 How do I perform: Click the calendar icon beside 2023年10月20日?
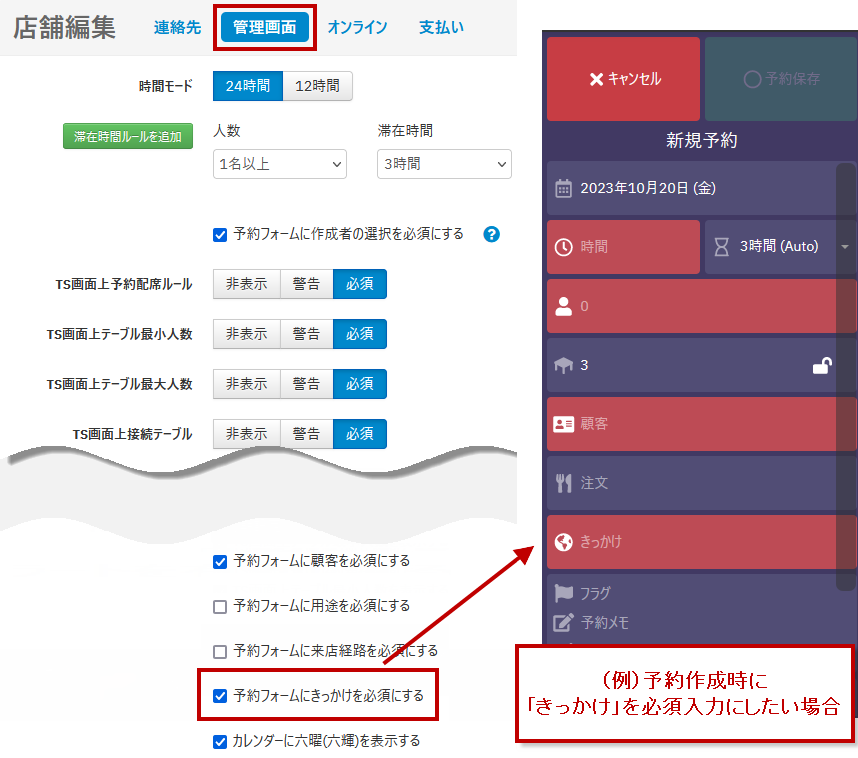[563, 188]
